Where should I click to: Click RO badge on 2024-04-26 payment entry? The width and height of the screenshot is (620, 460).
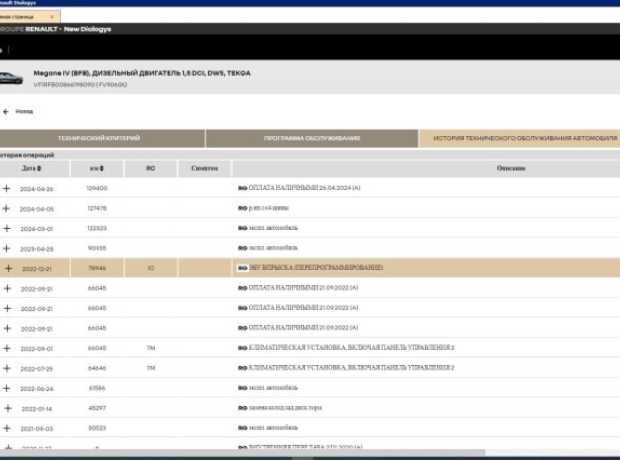tap(242, 188)
